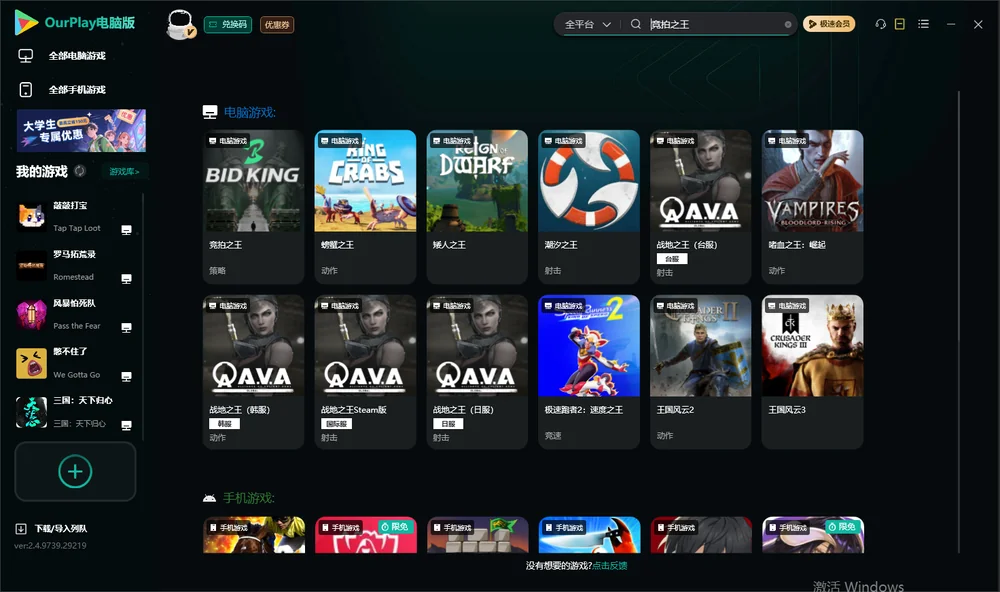Click the 优惠券 coupon button
Viewport: 1000px width, 592px height.
pyautogui.click(x=277, y=25)
